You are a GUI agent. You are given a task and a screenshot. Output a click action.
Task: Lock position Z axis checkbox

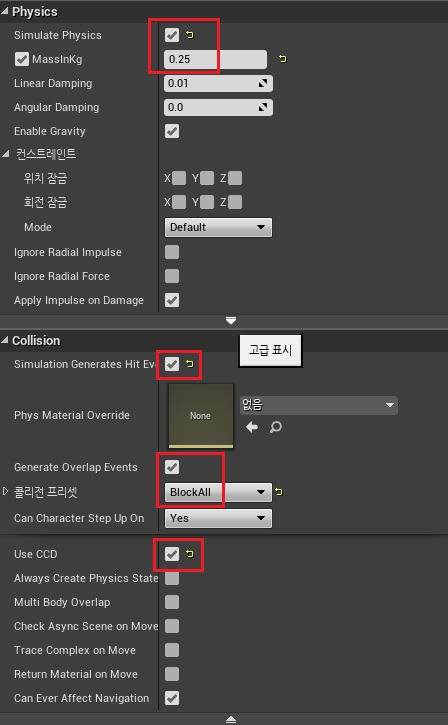click(235, 178)
